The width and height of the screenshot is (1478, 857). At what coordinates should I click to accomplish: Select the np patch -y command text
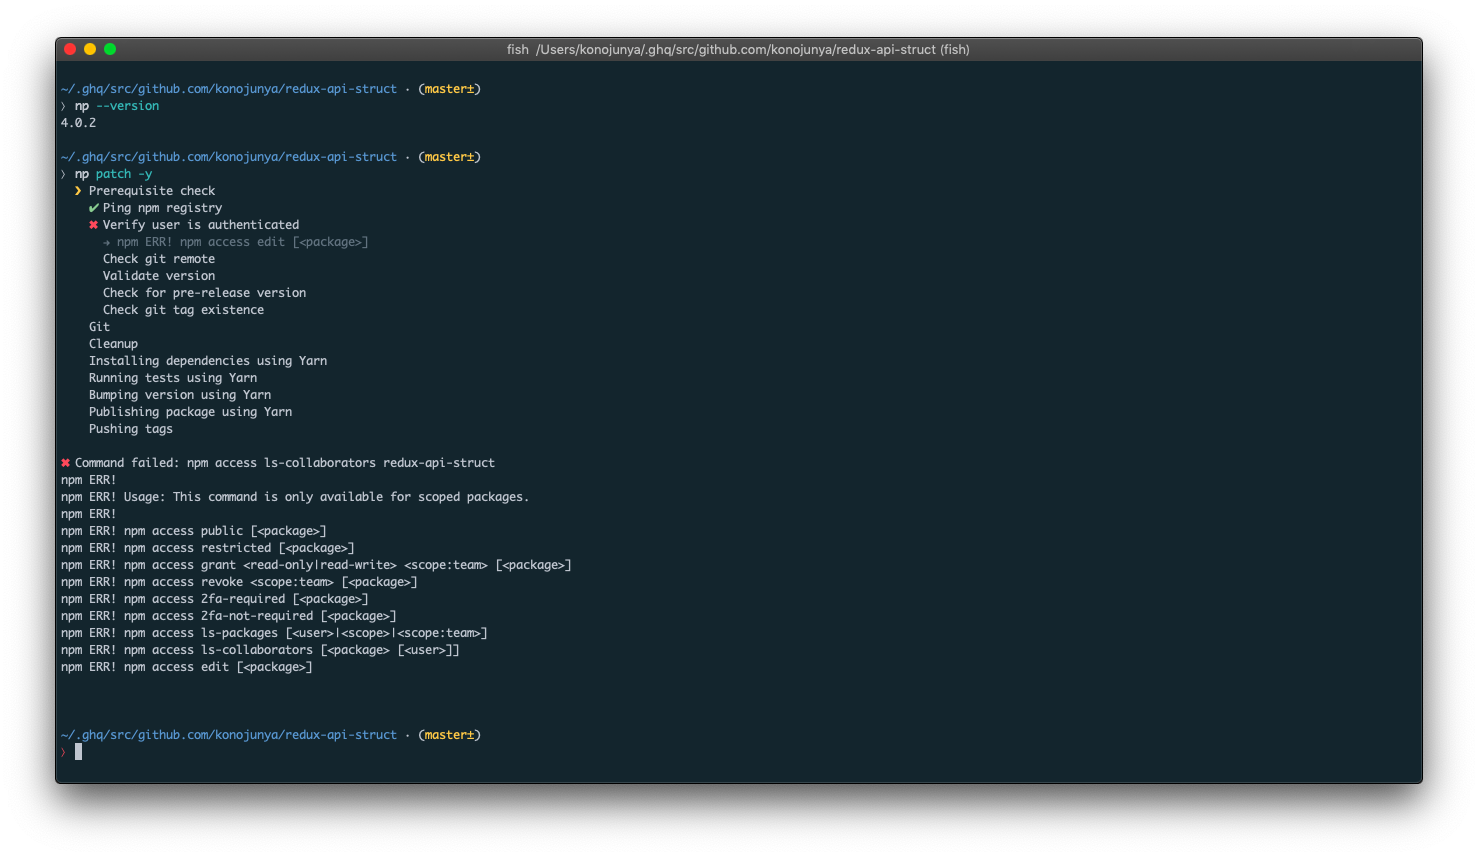coord(113,173)
